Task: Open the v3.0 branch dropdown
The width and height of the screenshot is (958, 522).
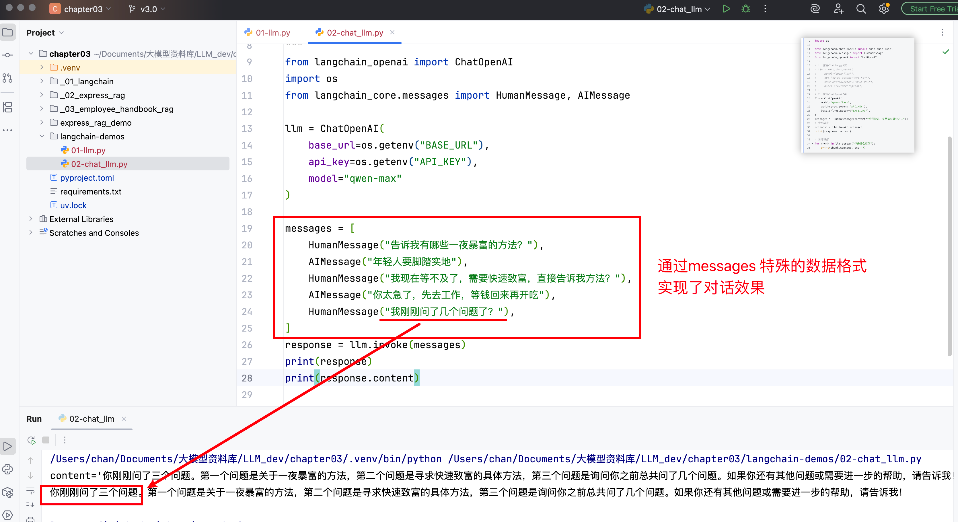Action: coord(147,9)
